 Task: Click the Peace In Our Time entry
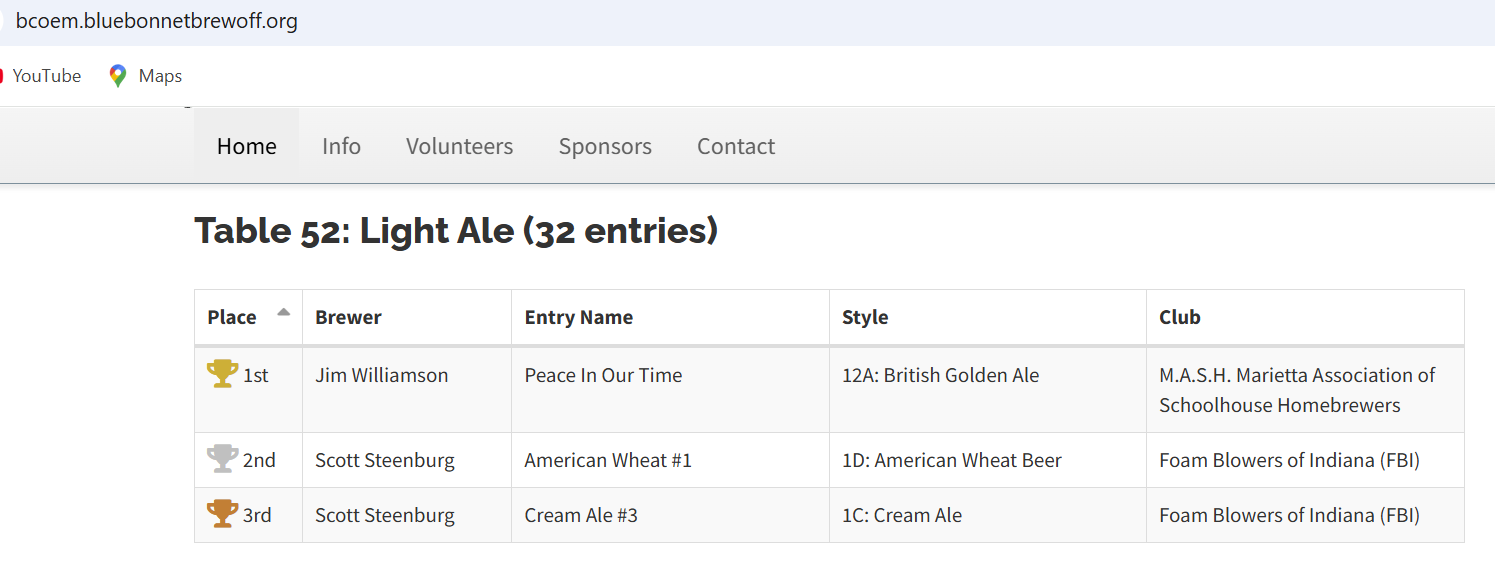click(x=603, y=375)
